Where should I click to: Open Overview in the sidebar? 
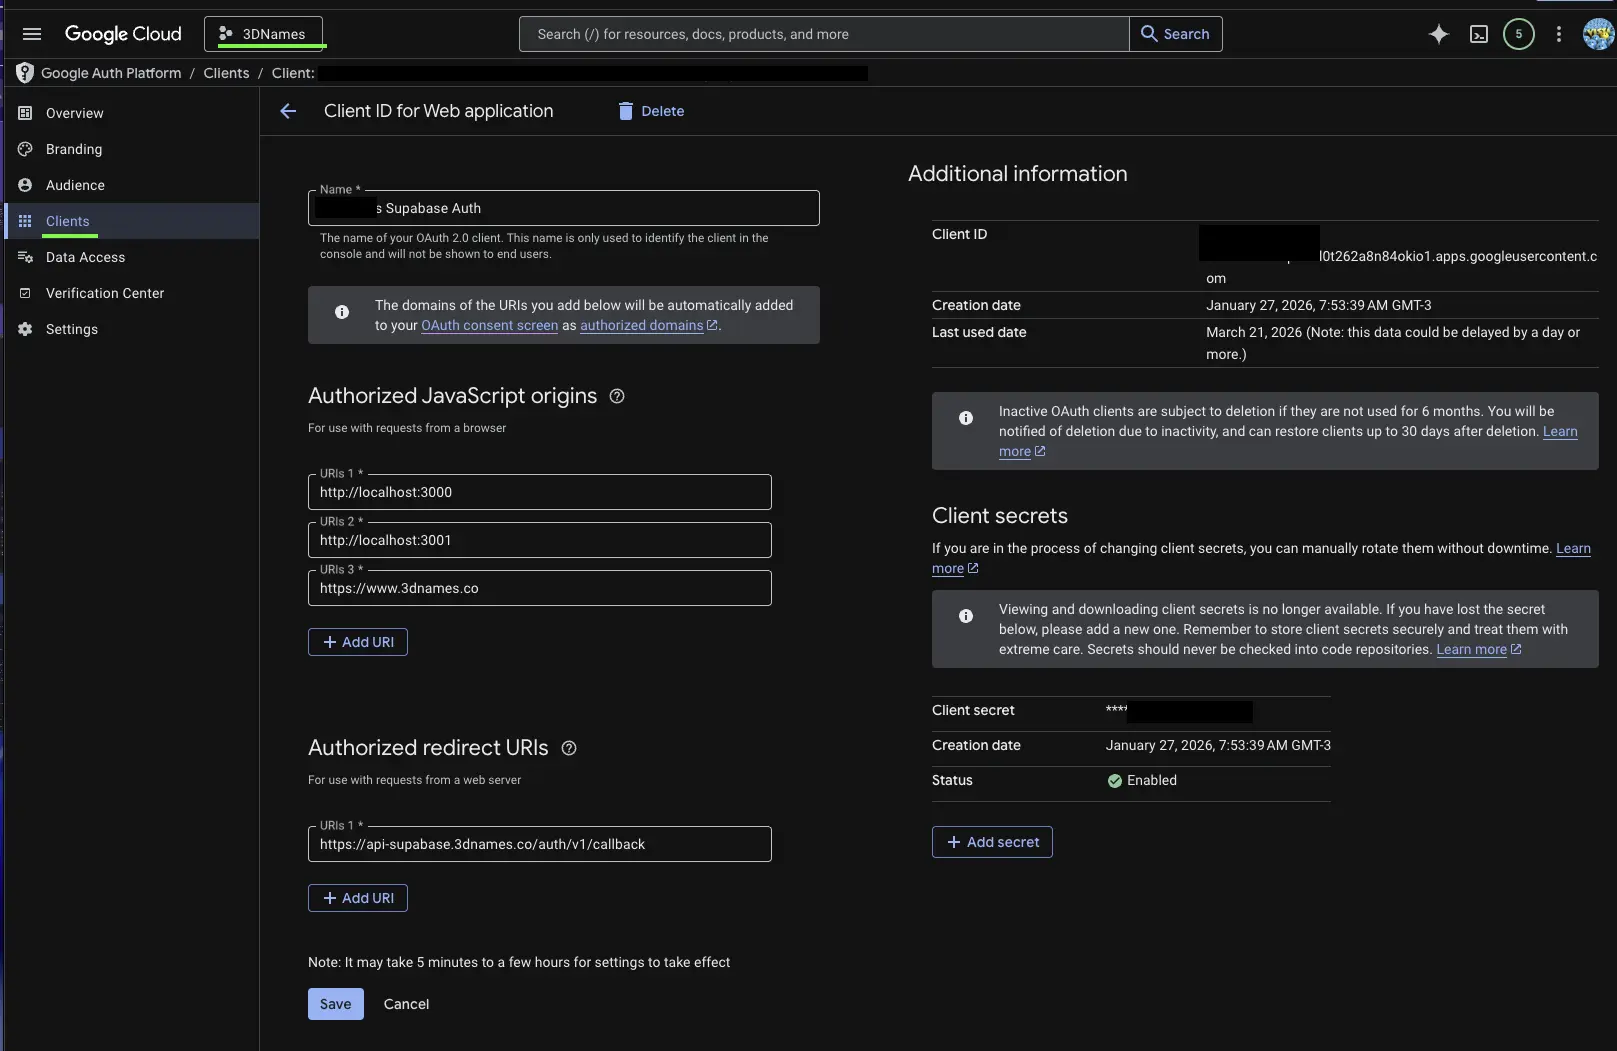[132, 113]
